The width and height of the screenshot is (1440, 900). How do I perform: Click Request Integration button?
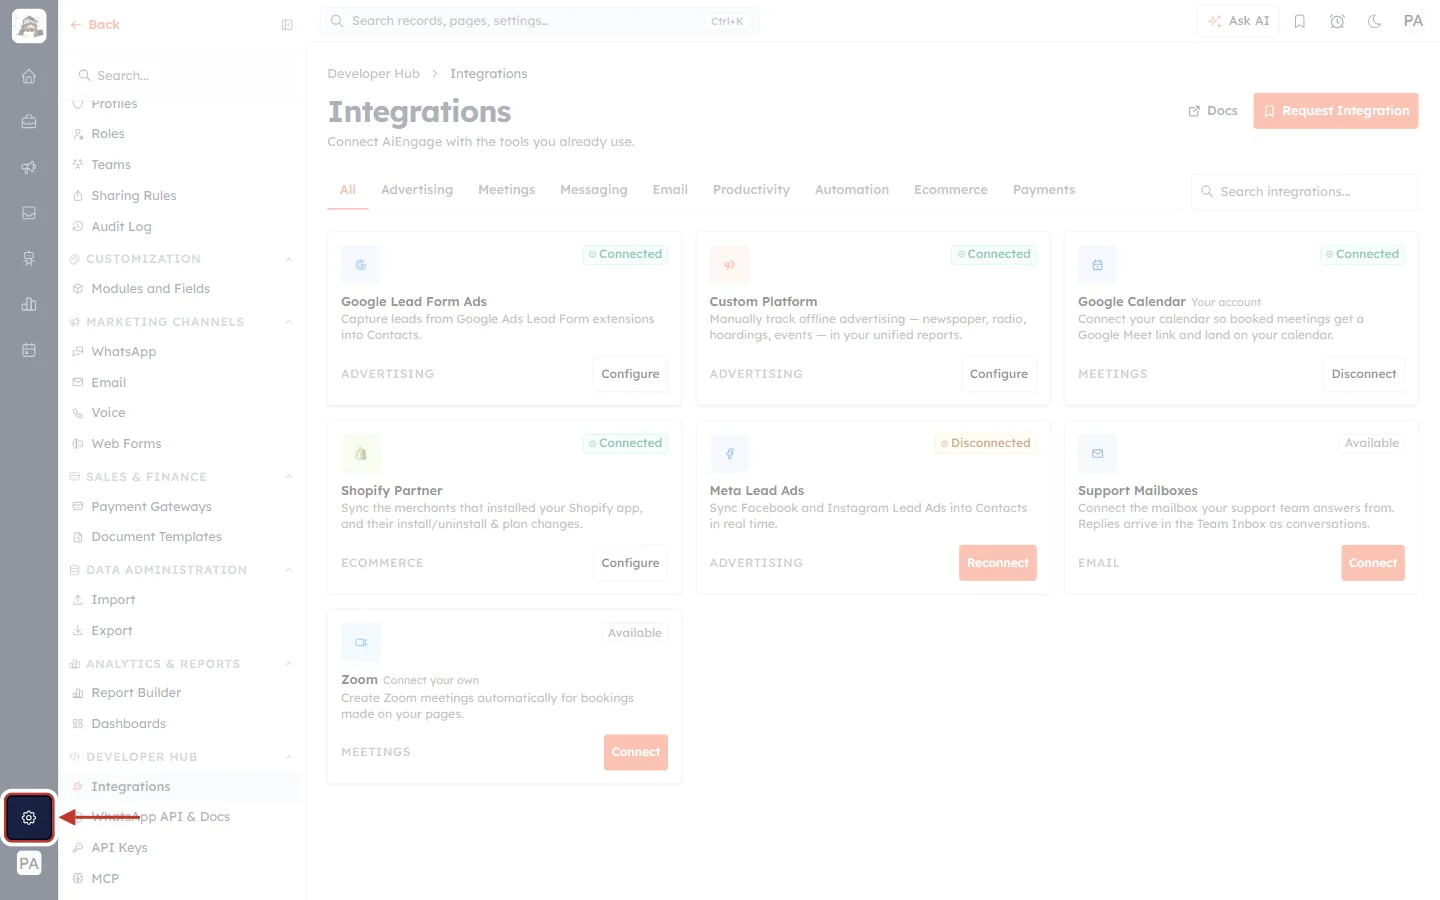coord(1336,111)
